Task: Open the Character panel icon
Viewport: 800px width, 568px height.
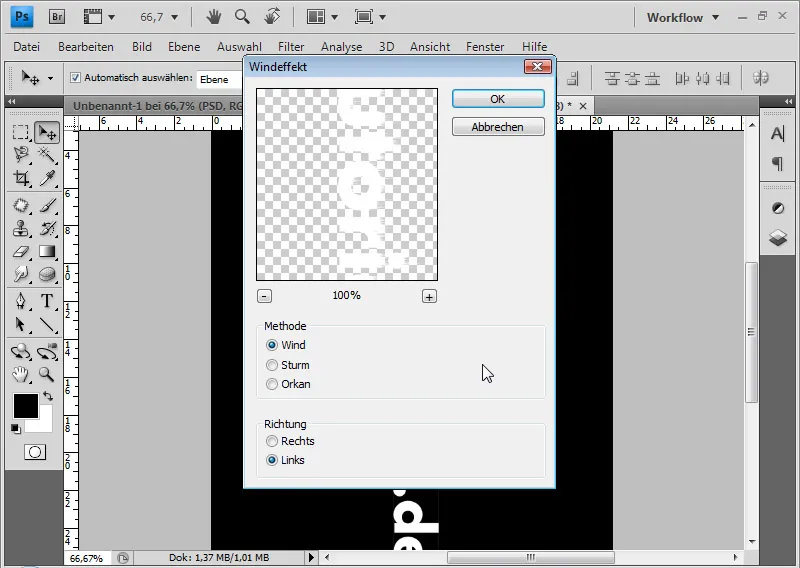Action: click(778, 134)
